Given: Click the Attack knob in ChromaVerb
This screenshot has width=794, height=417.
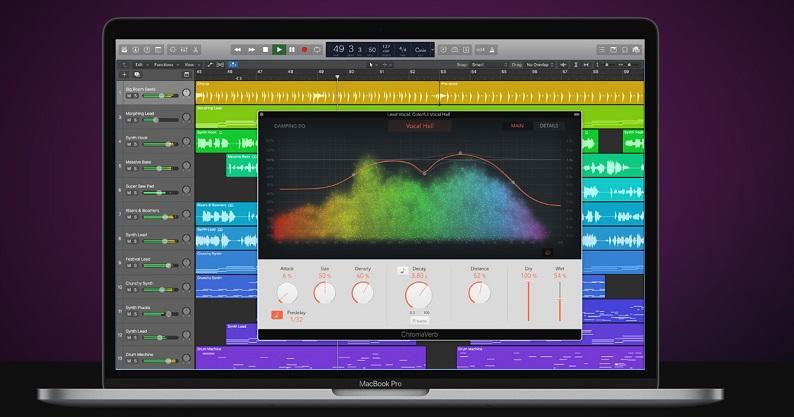Looking at the screenshot, I should (287, 293).
